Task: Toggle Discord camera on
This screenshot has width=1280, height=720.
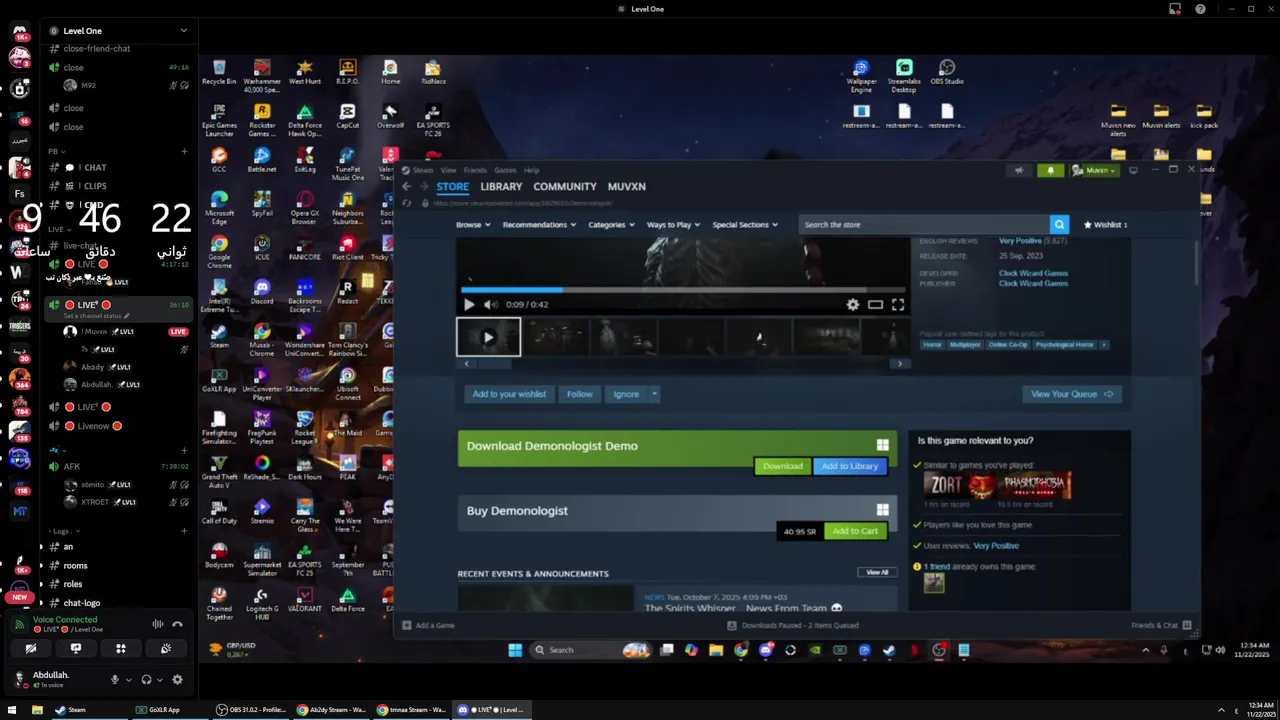Action: [x=31, y=648]
